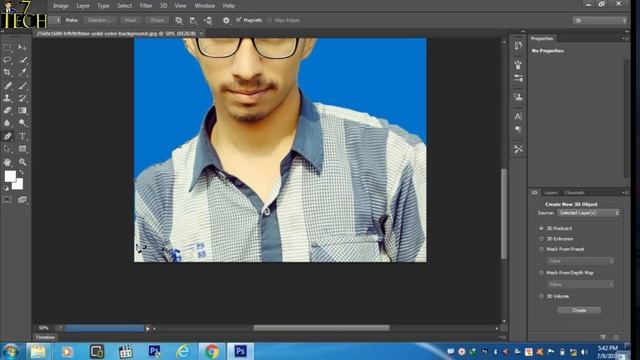
Task: Select the Eraser tool
Action: click(7, 110)
